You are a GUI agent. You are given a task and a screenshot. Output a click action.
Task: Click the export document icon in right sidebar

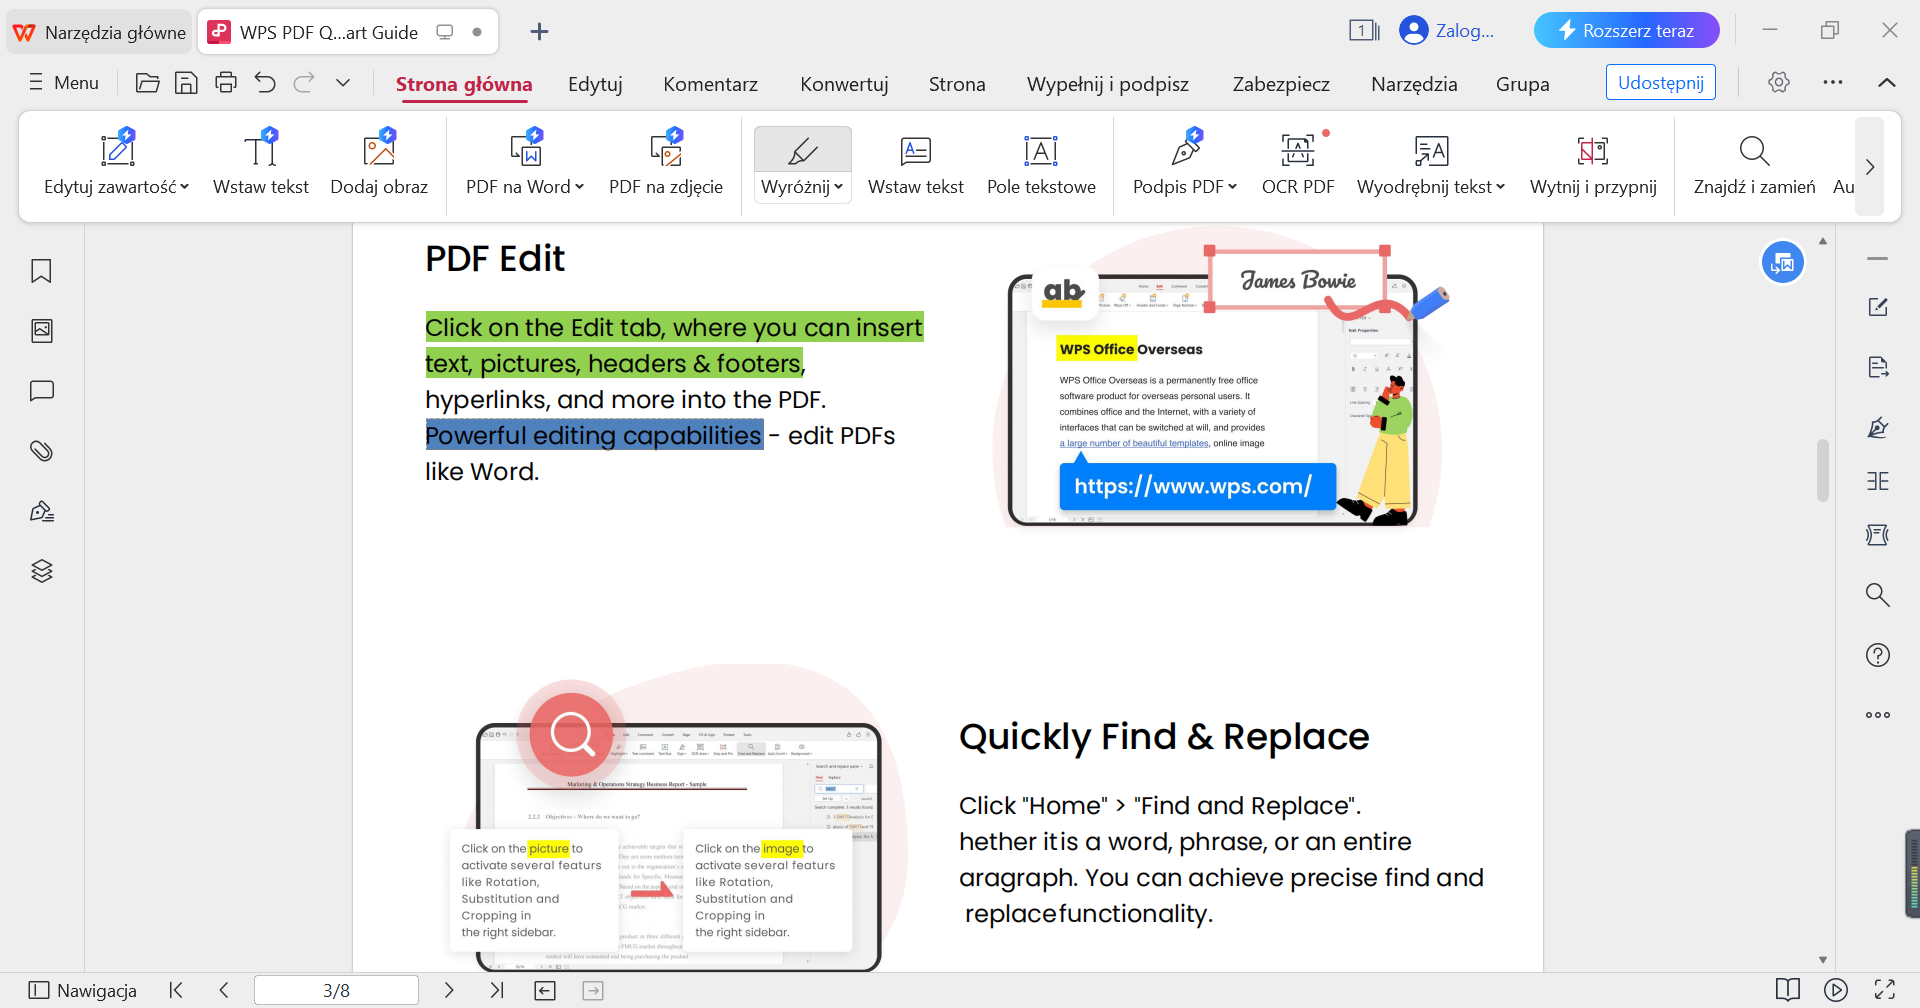click(x=1878, y=367)
